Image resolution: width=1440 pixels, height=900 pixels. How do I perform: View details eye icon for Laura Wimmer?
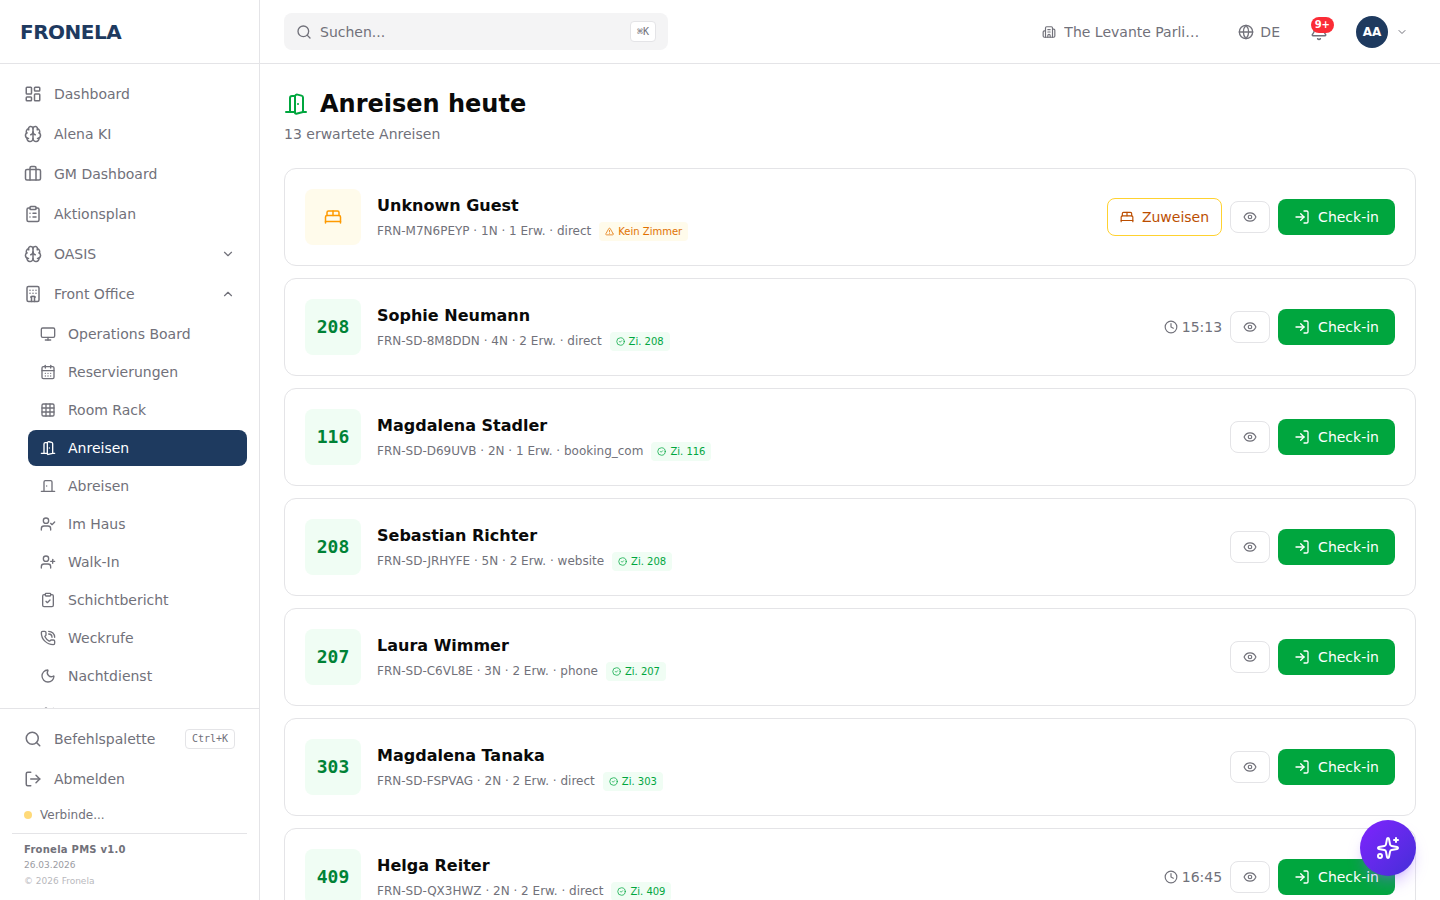(x=1250, y=657)
